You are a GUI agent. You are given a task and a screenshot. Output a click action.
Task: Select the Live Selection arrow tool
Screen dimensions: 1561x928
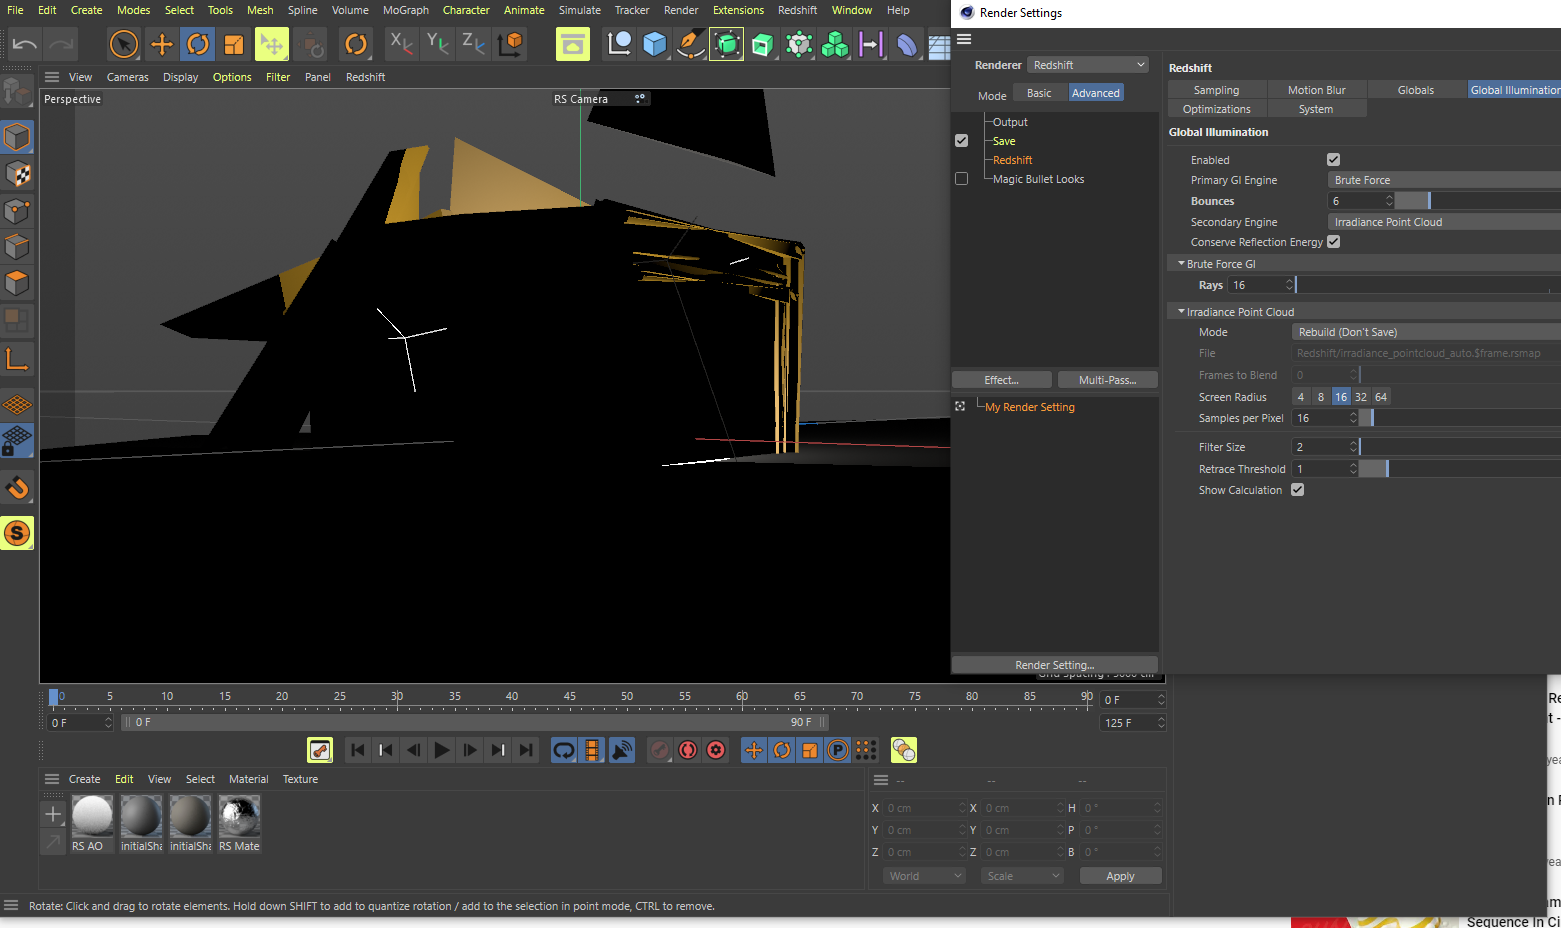(123, 44)
